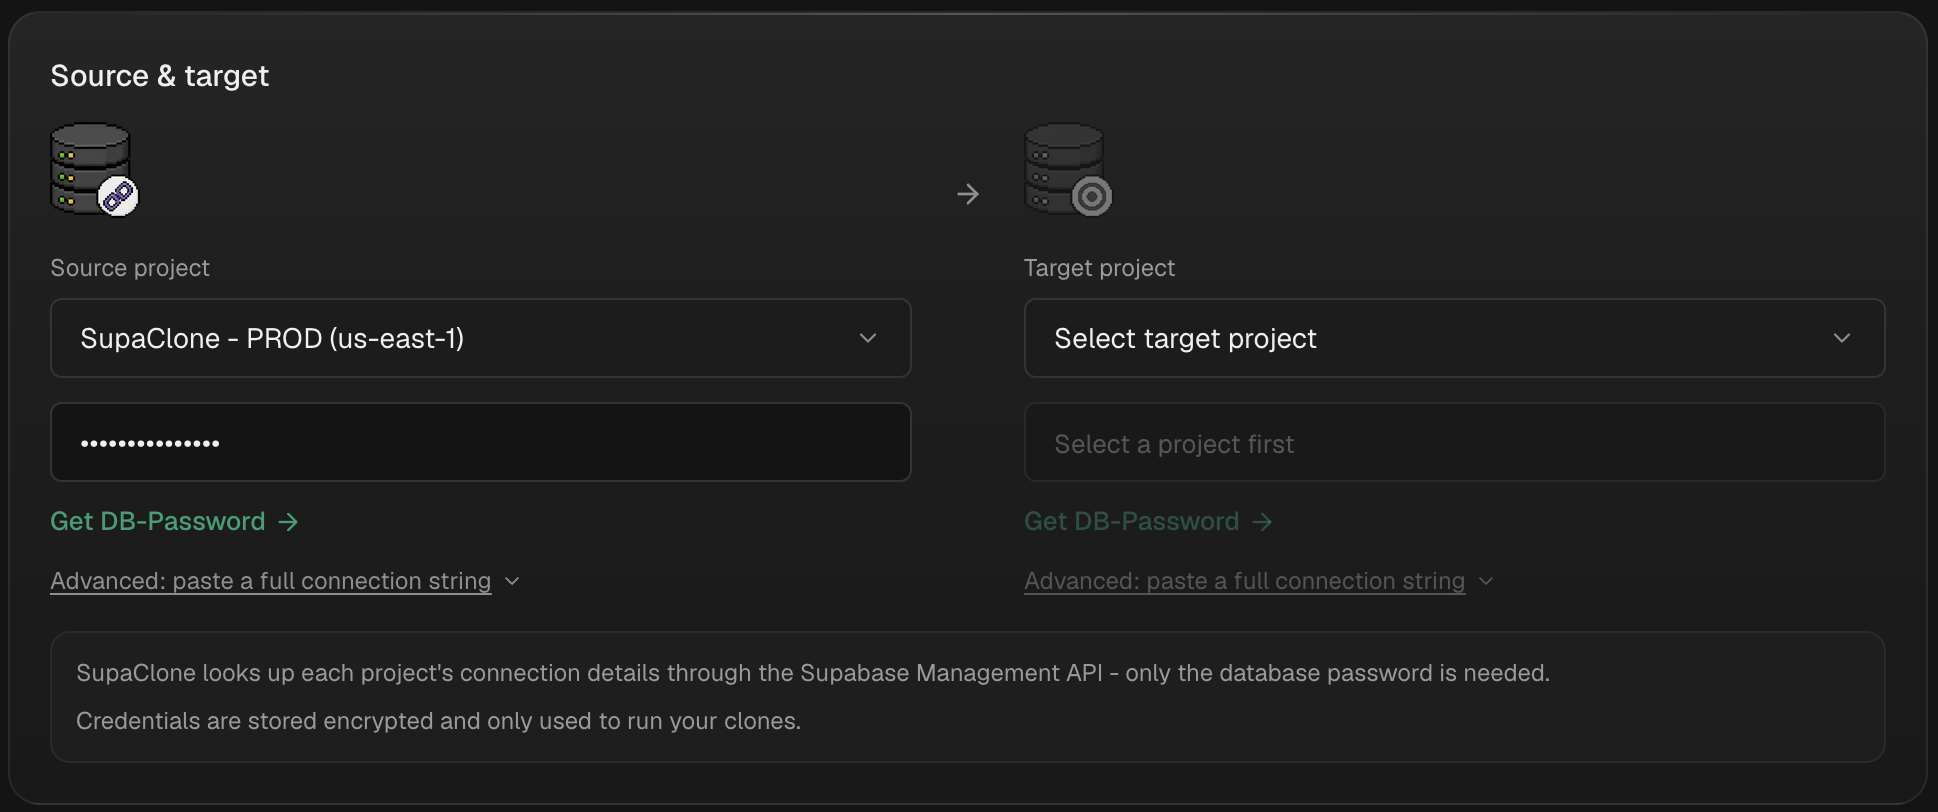Open target Get DB-Password link
The width and height of the screenshot is (1938, 812).
(1148, 521)
